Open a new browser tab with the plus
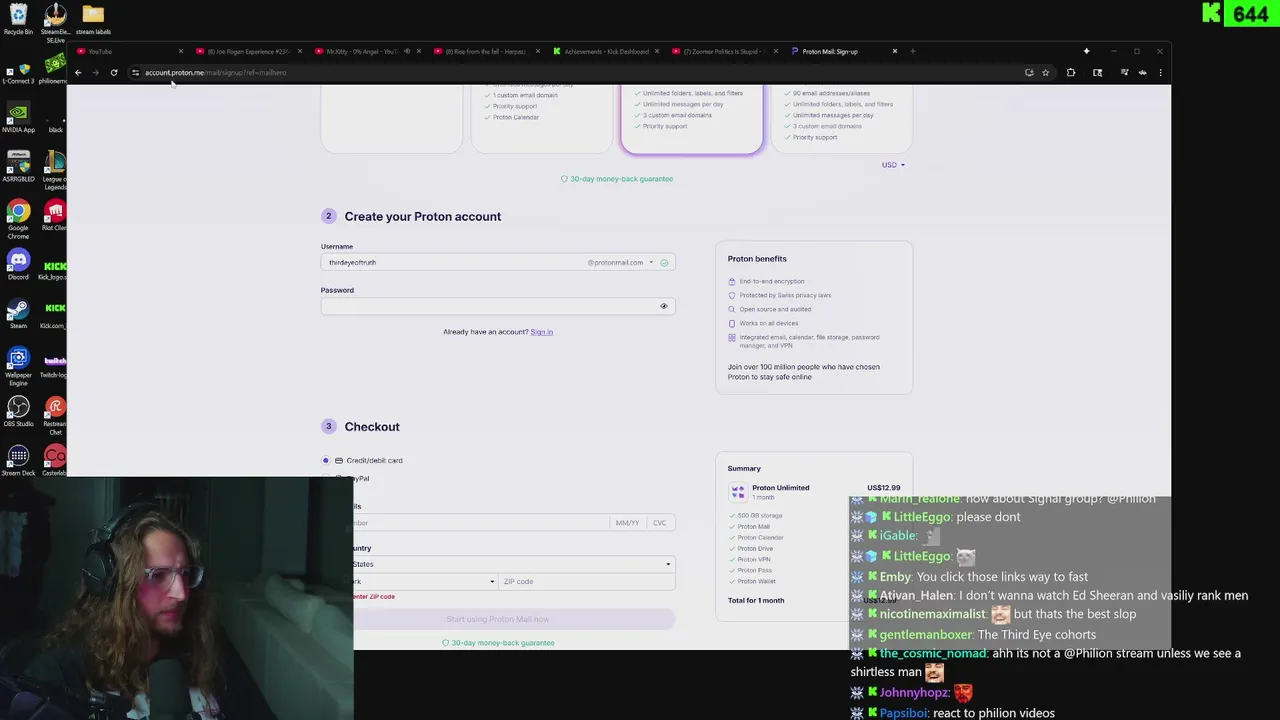Viewport: 1280px width, 720px height. (912, 51)
